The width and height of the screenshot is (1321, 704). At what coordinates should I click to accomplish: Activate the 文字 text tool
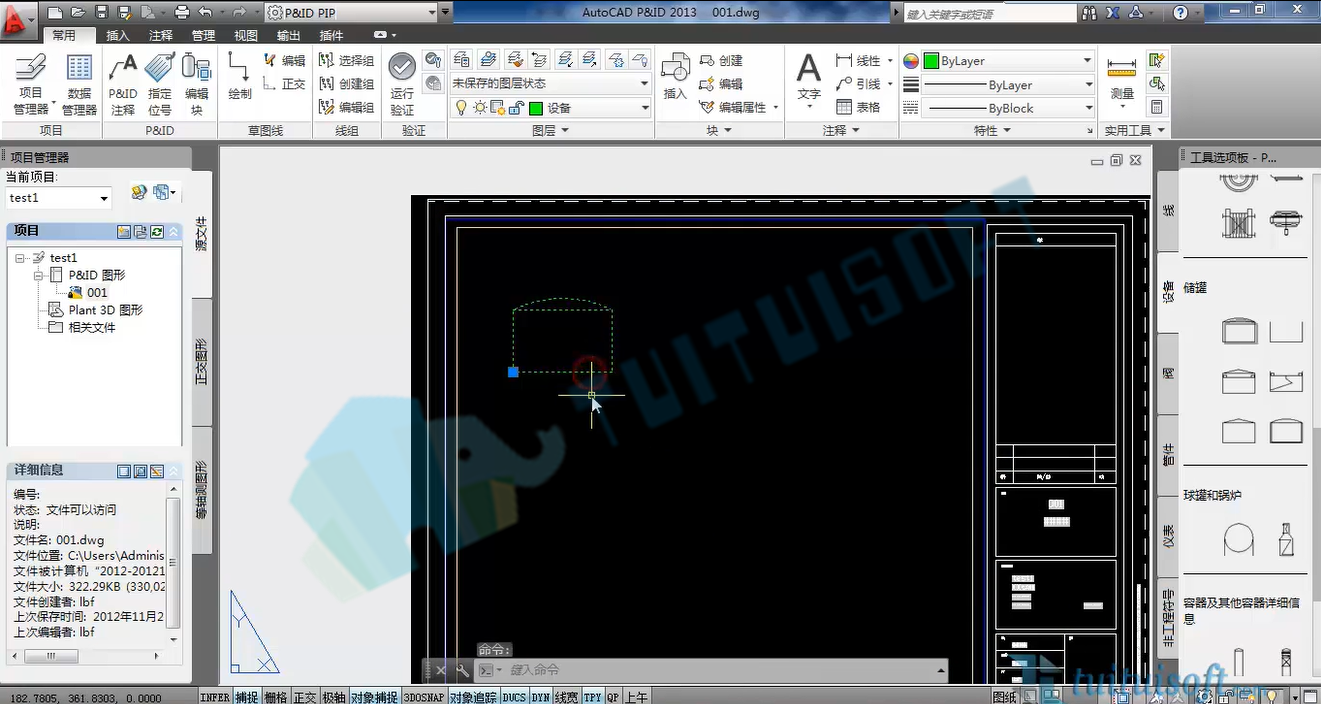click(809, 78)
